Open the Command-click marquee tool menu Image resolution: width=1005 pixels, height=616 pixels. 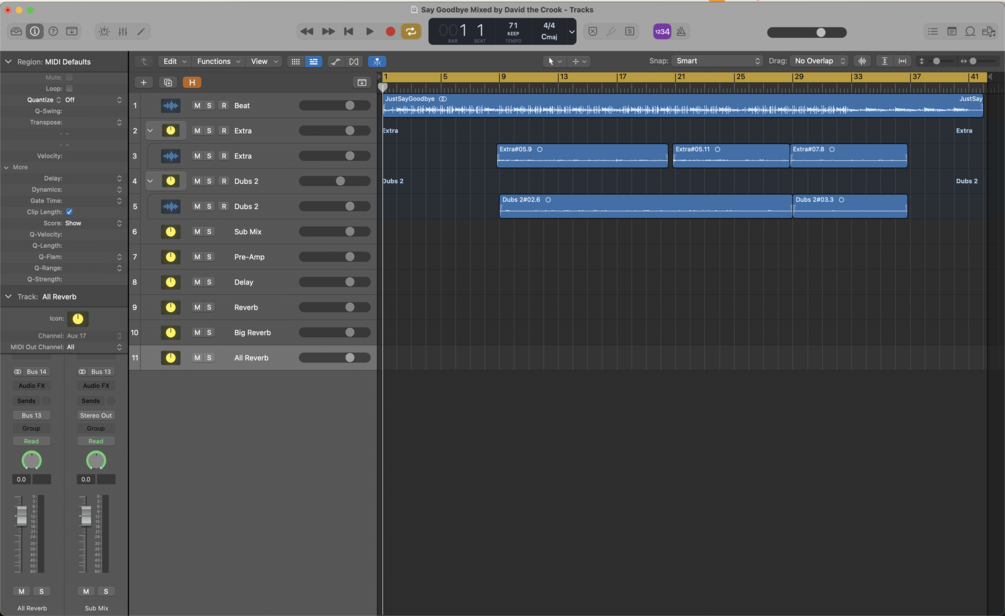pos(579,62)
